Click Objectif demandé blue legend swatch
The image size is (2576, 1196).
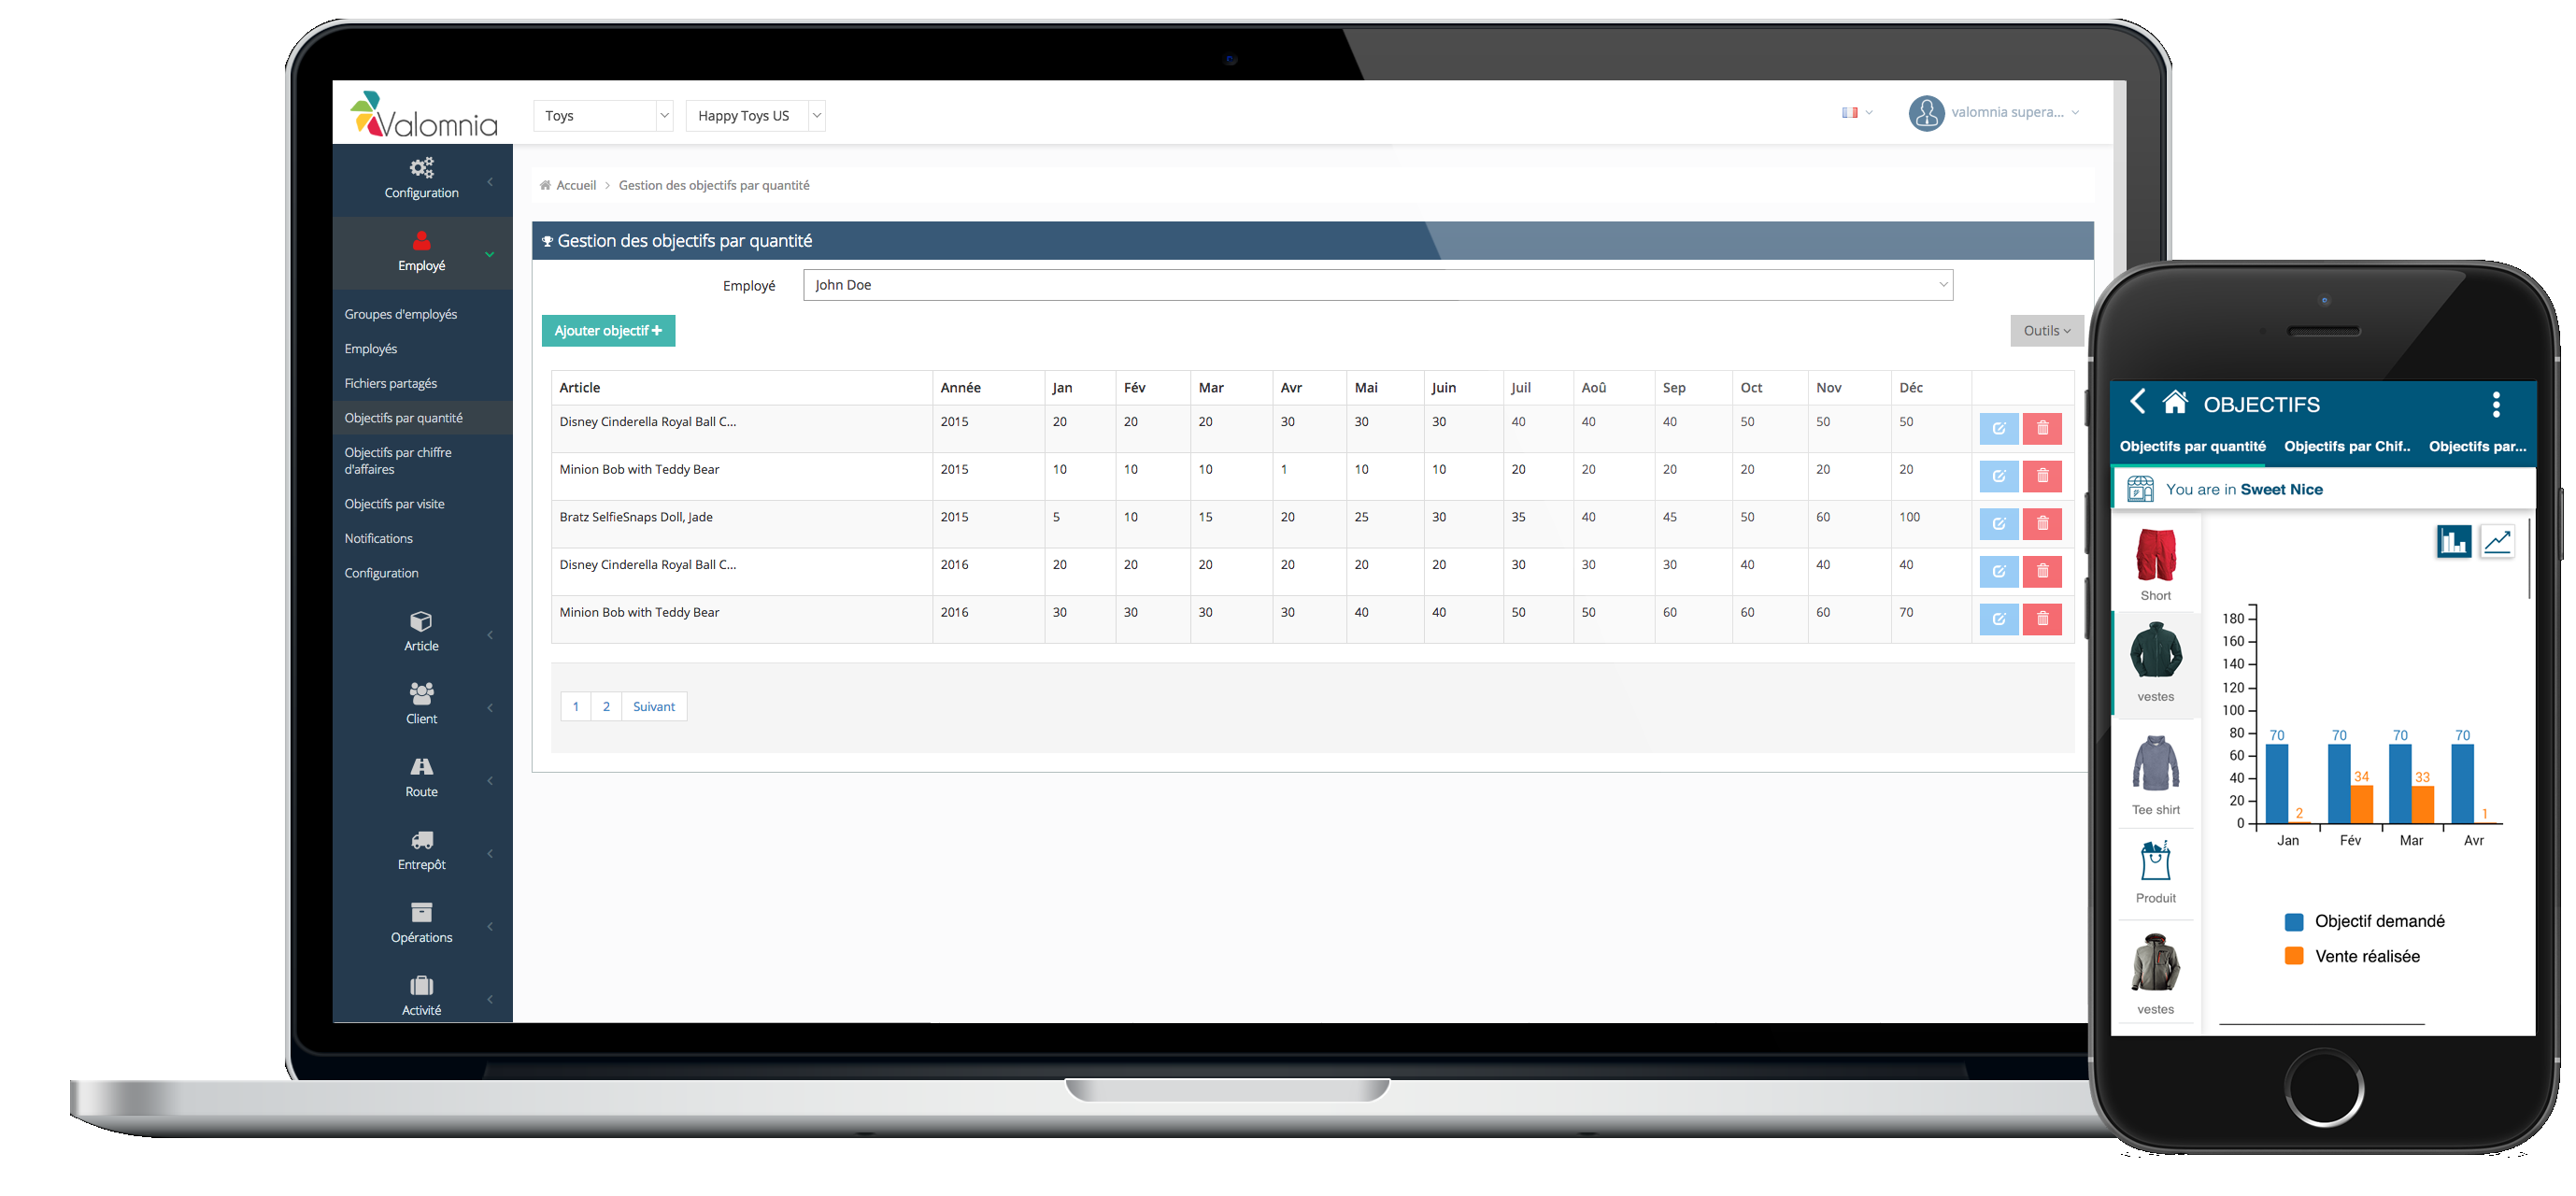2294,922
